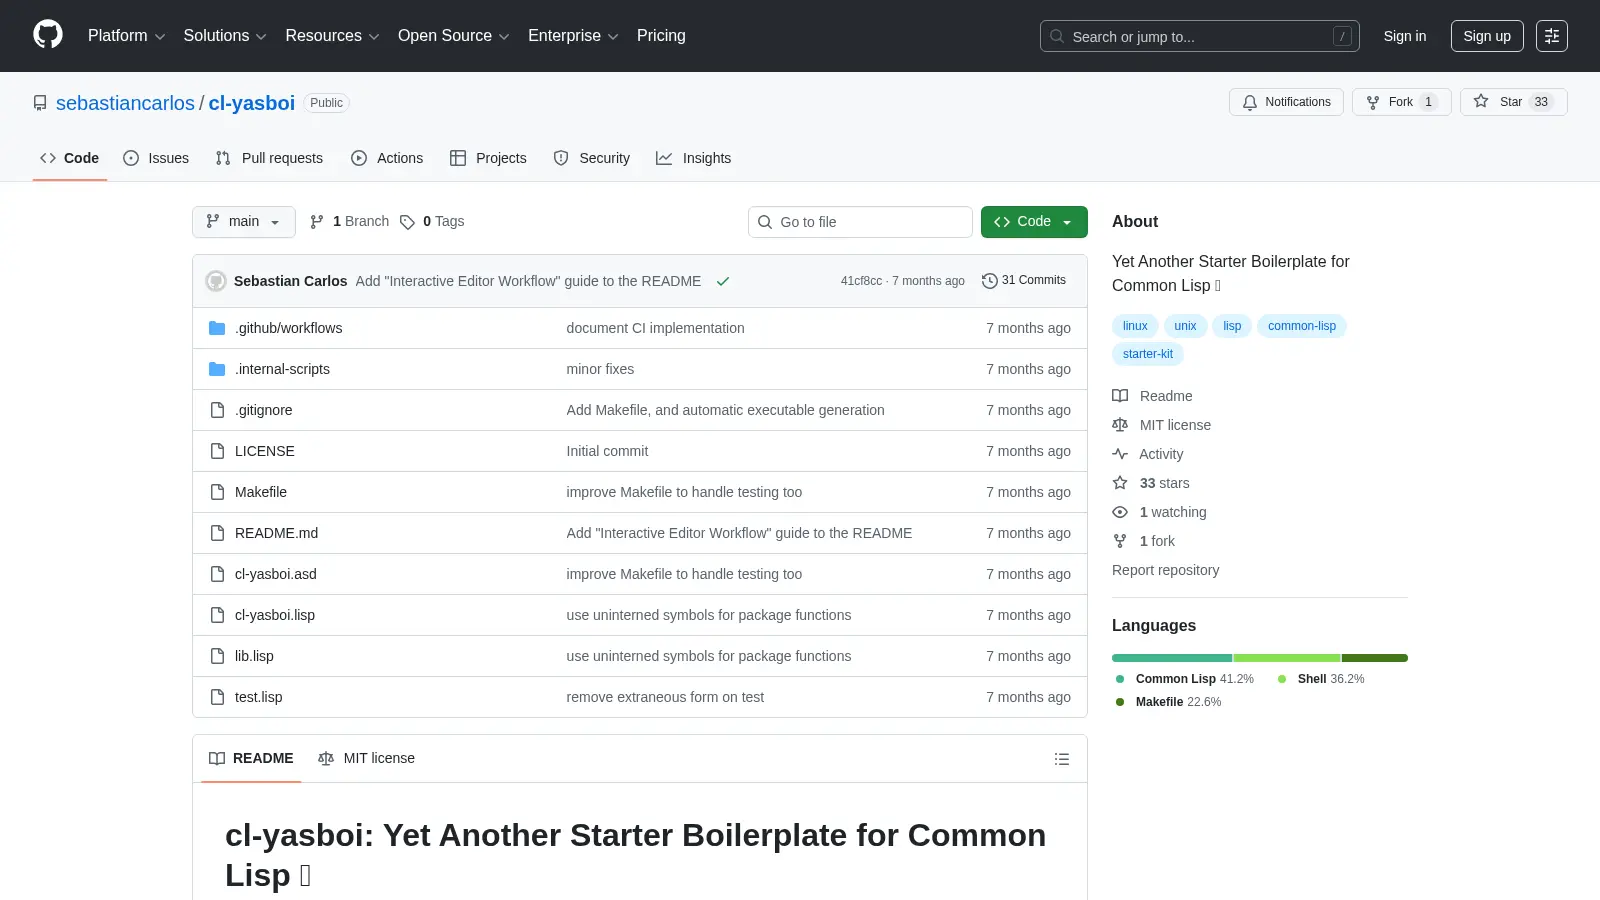Open the README.md file
Viewport: 1600px width, 900px height.
(x=276, y=533)
